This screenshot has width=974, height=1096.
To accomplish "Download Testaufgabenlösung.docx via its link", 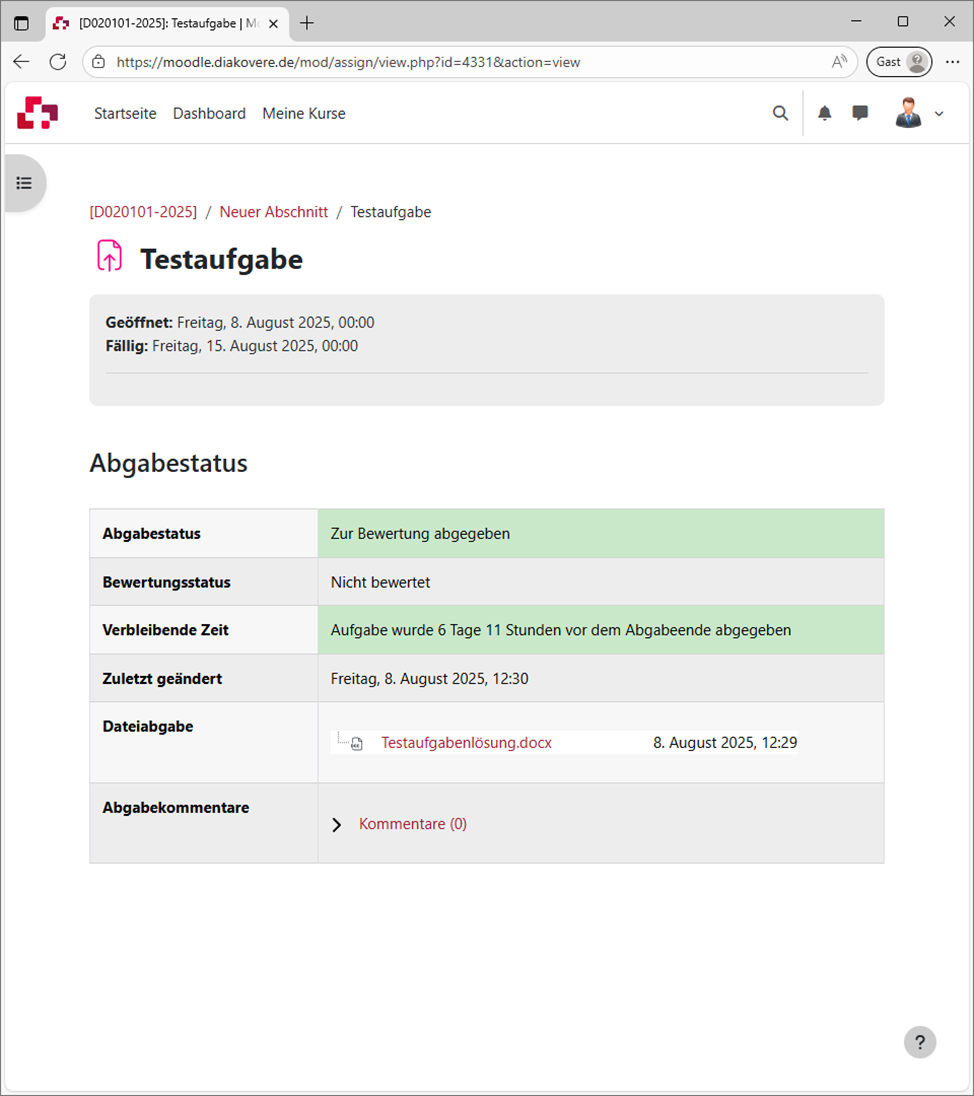I will click(465, 742).
